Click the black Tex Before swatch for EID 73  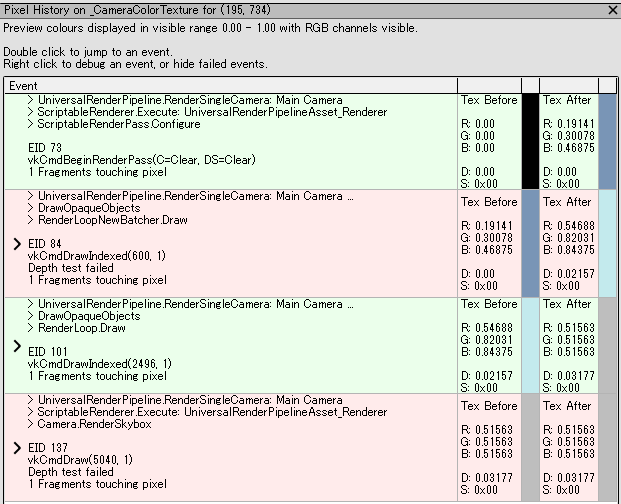[530, 141]
